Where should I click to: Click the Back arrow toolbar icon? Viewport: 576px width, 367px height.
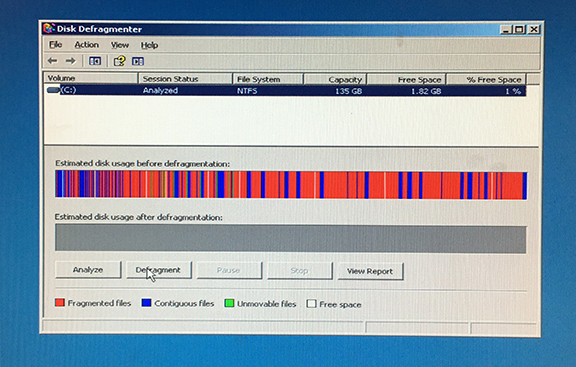tap(52, 61)
